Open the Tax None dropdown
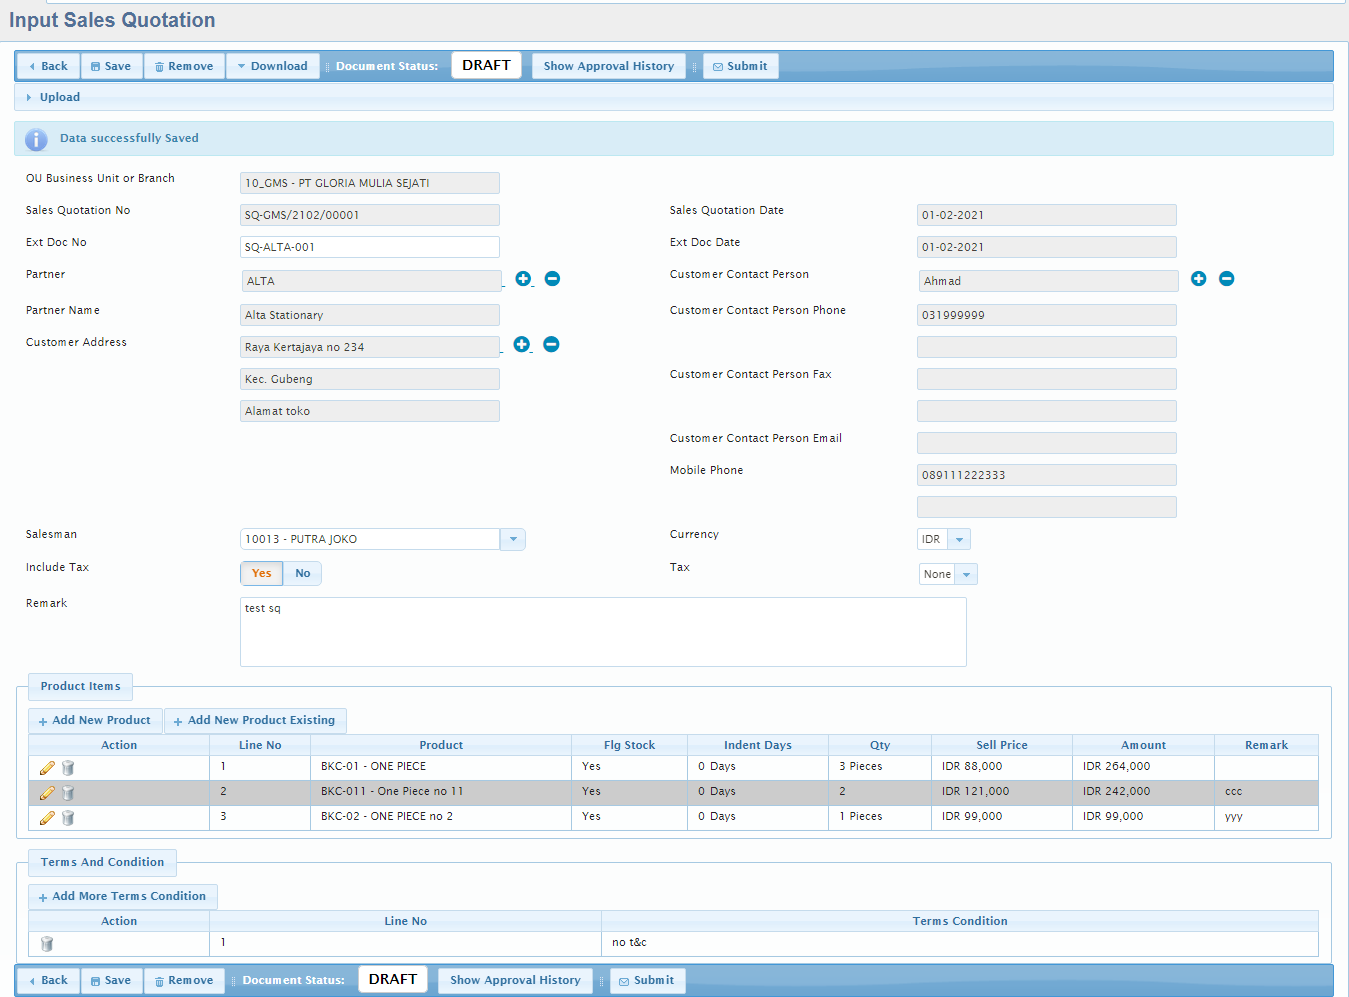This screenshot has height=997, width=1349. 966,574
